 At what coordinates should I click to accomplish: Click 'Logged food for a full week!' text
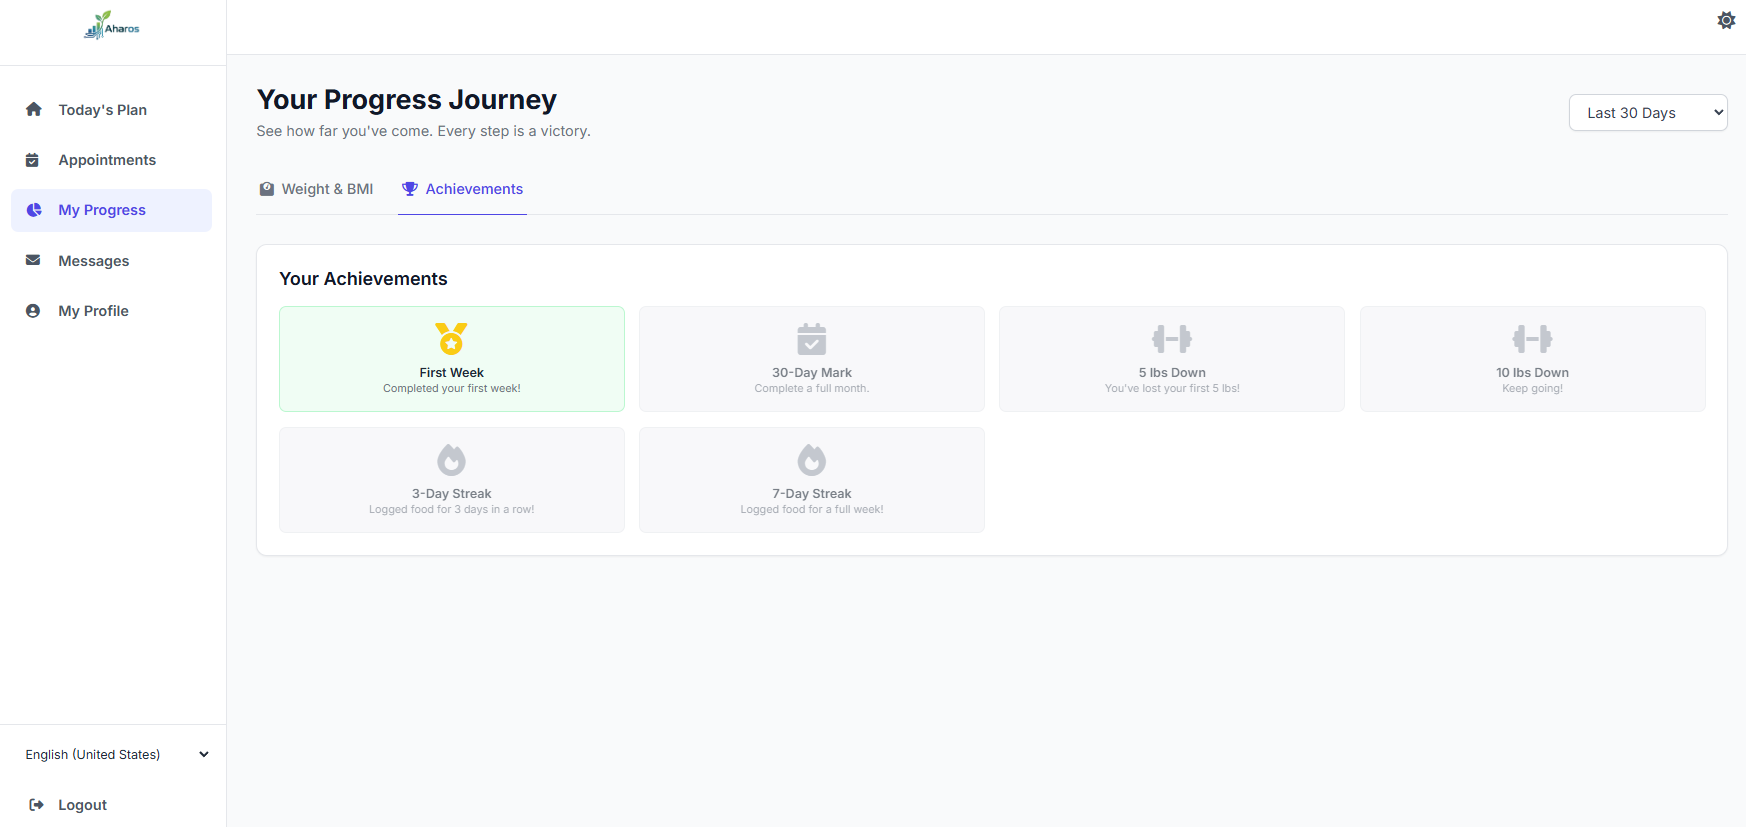point(812,510)
